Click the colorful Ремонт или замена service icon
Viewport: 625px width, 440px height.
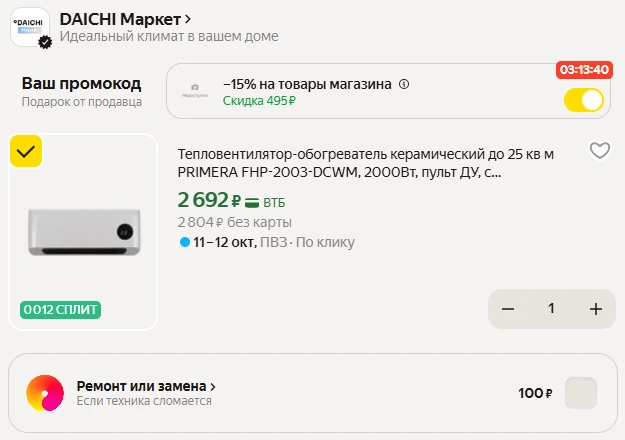pos(45,393)
